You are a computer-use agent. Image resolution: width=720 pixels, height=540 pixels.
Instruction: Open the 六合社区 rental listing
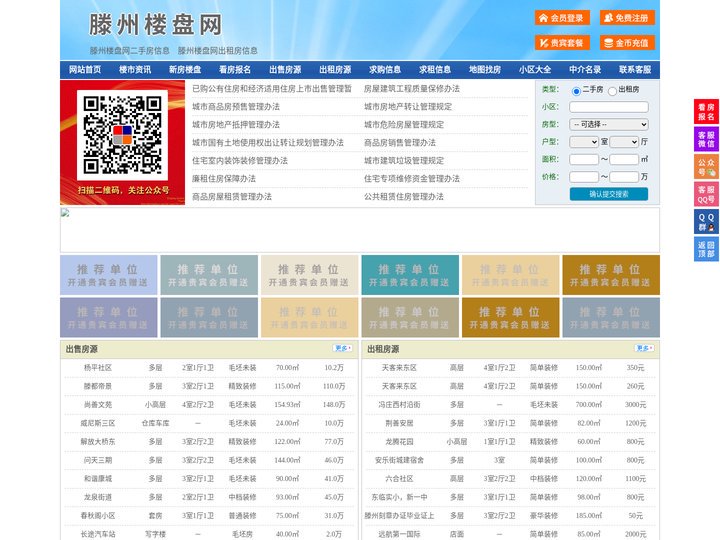[399, 479]
